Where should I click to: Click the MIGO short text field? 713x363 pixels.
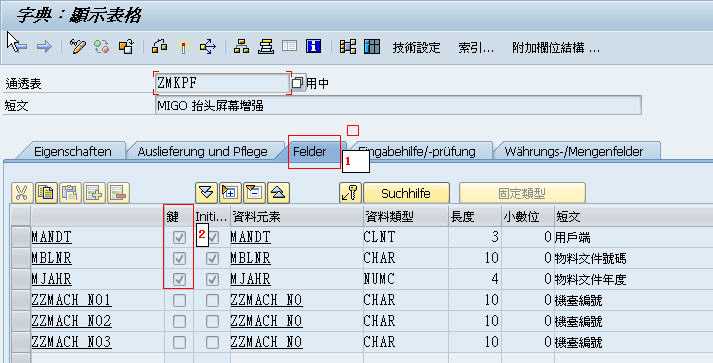point(398,106)
